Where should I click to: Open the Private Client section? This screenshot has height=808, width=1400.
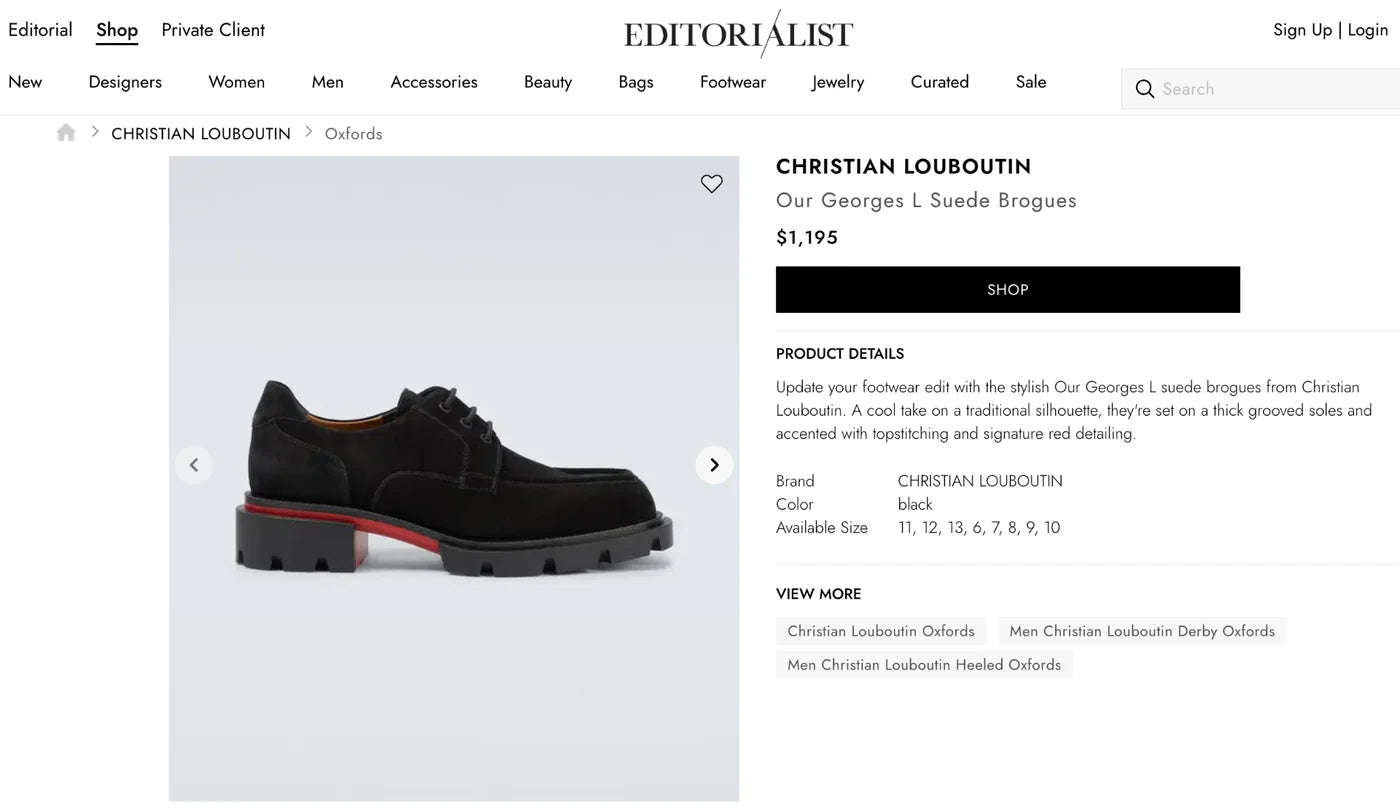coord(212,30)
